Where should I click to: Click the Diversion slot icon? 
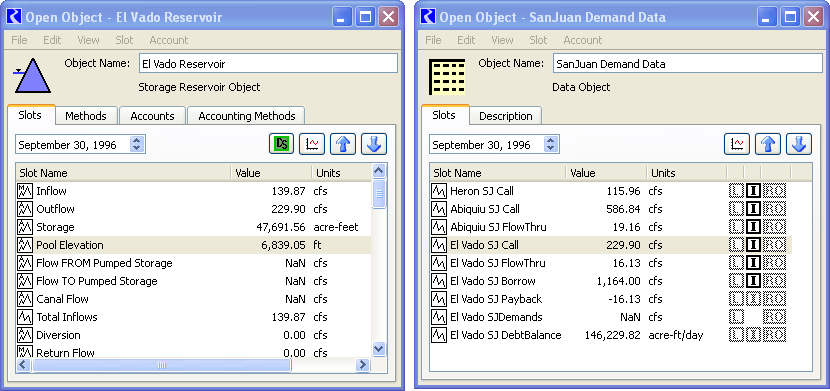coord(25,335)
